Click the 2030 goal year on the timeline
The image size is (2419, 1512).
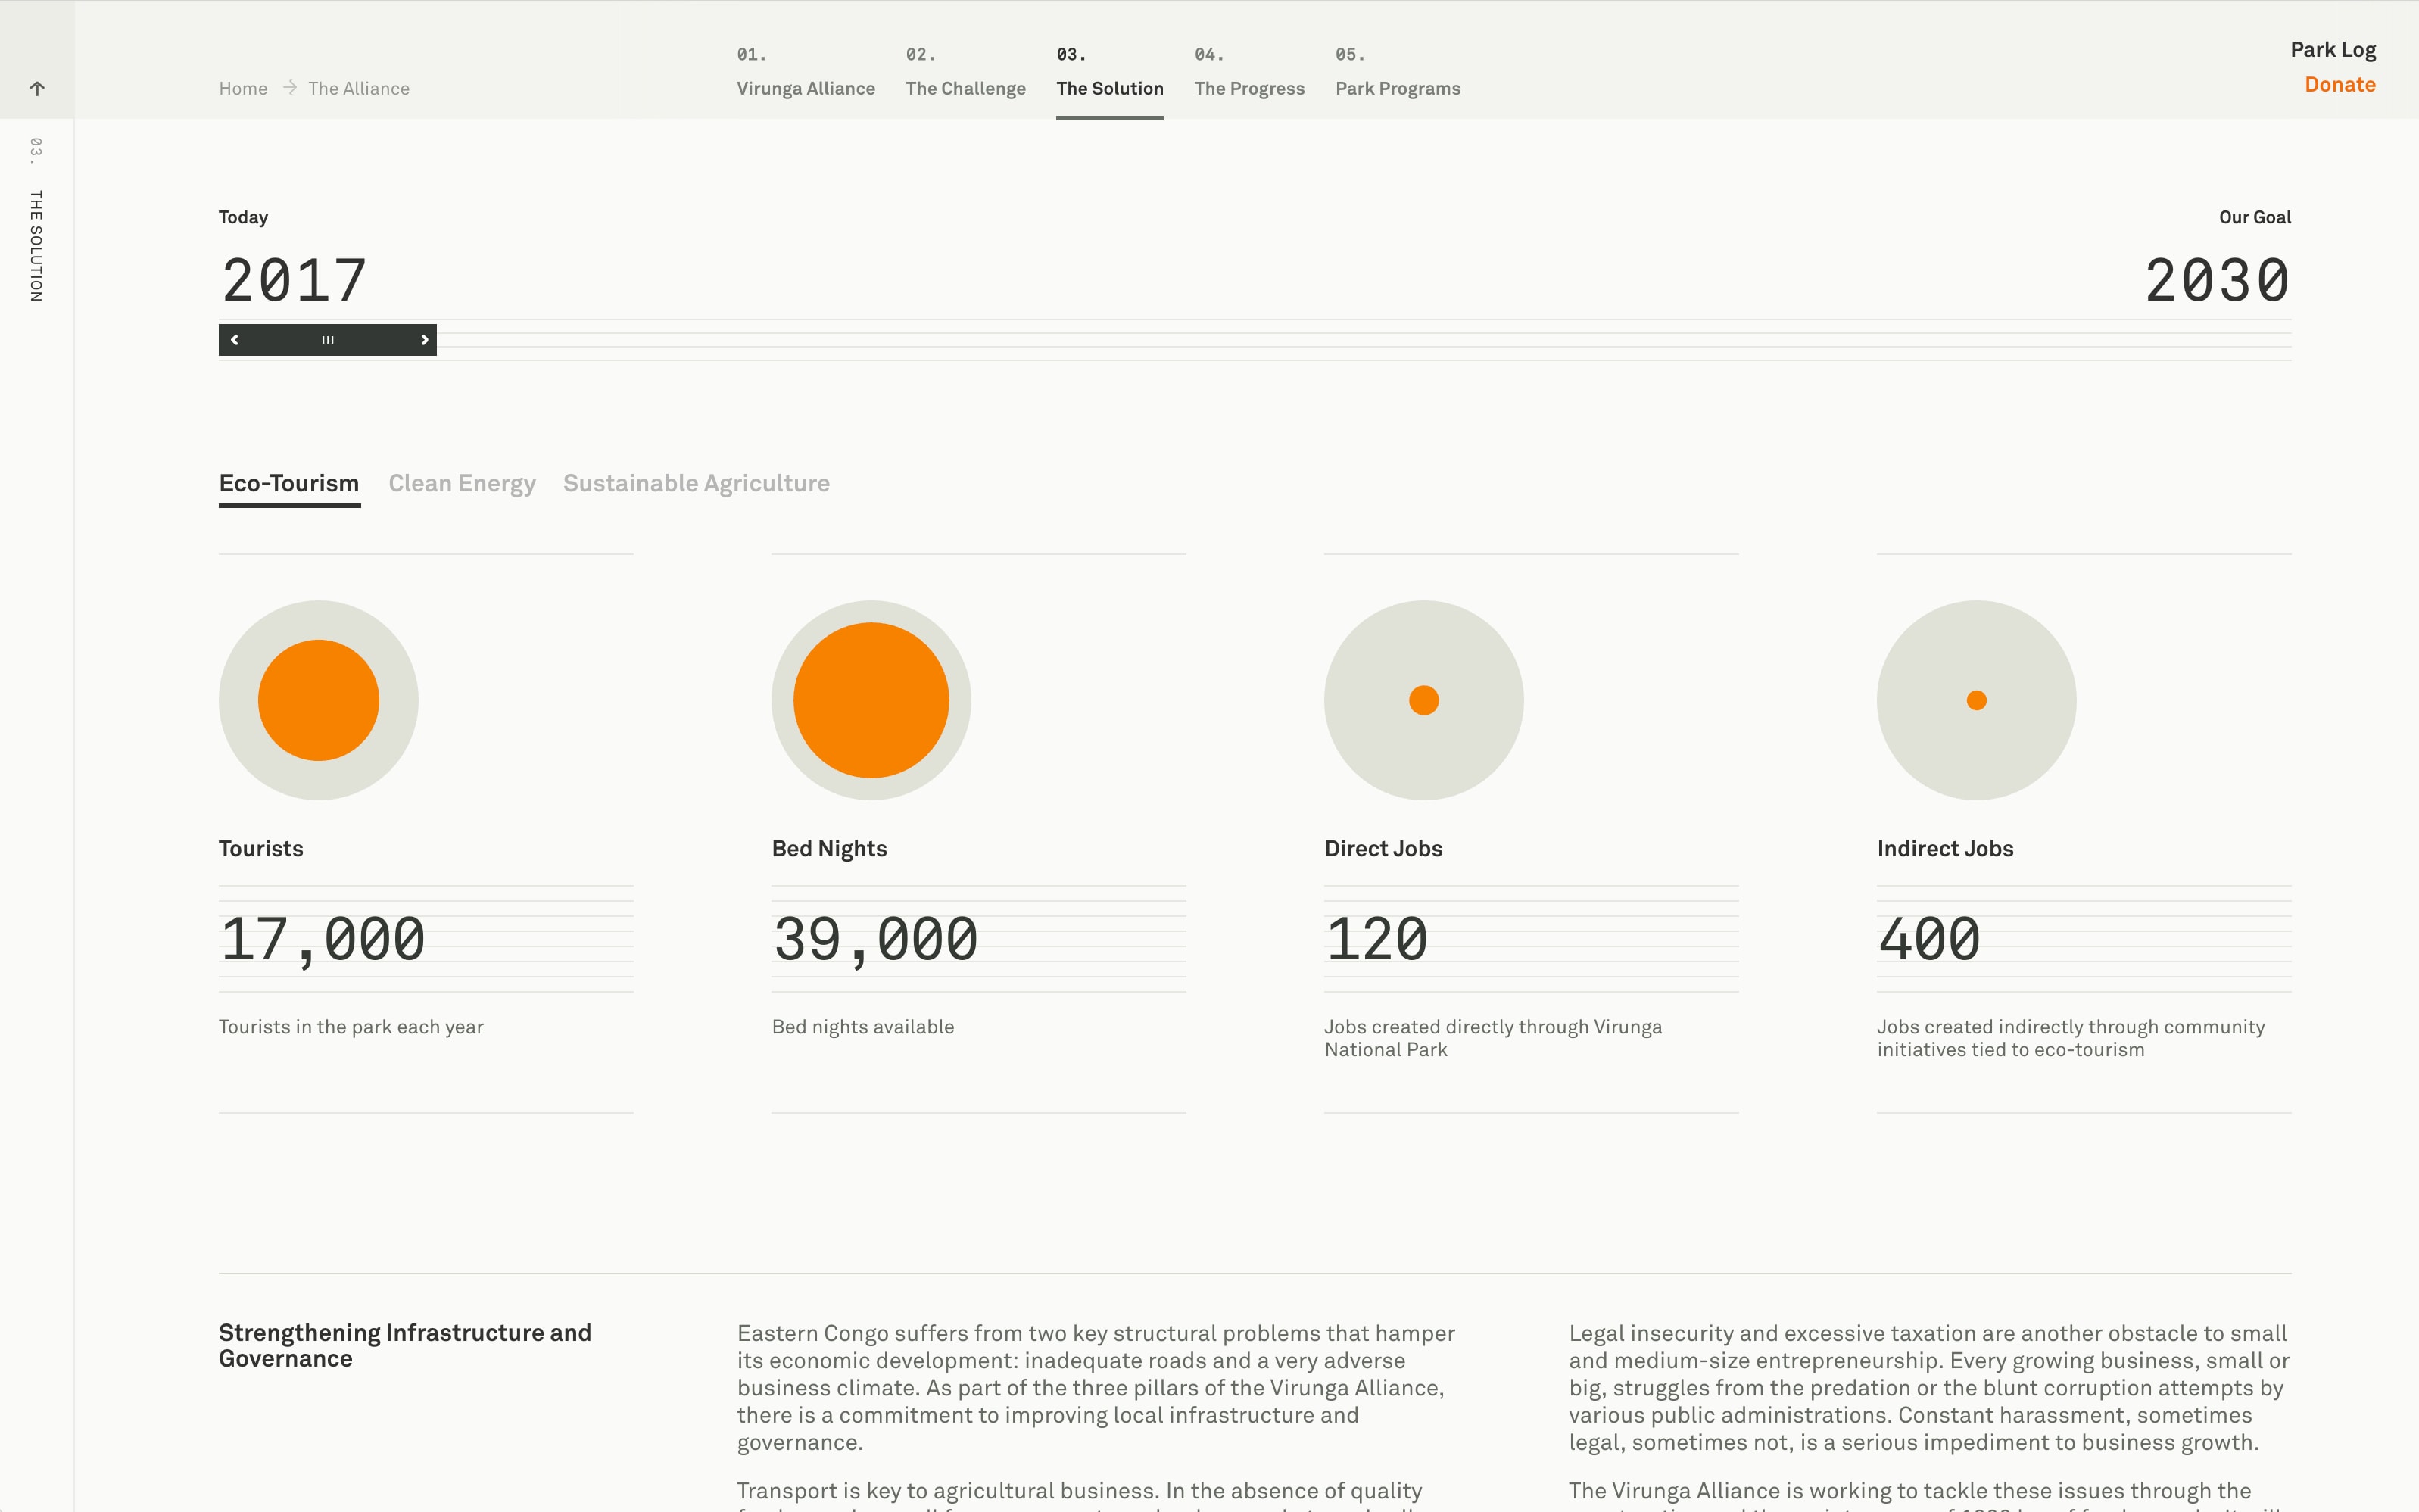pos(2216,280)
